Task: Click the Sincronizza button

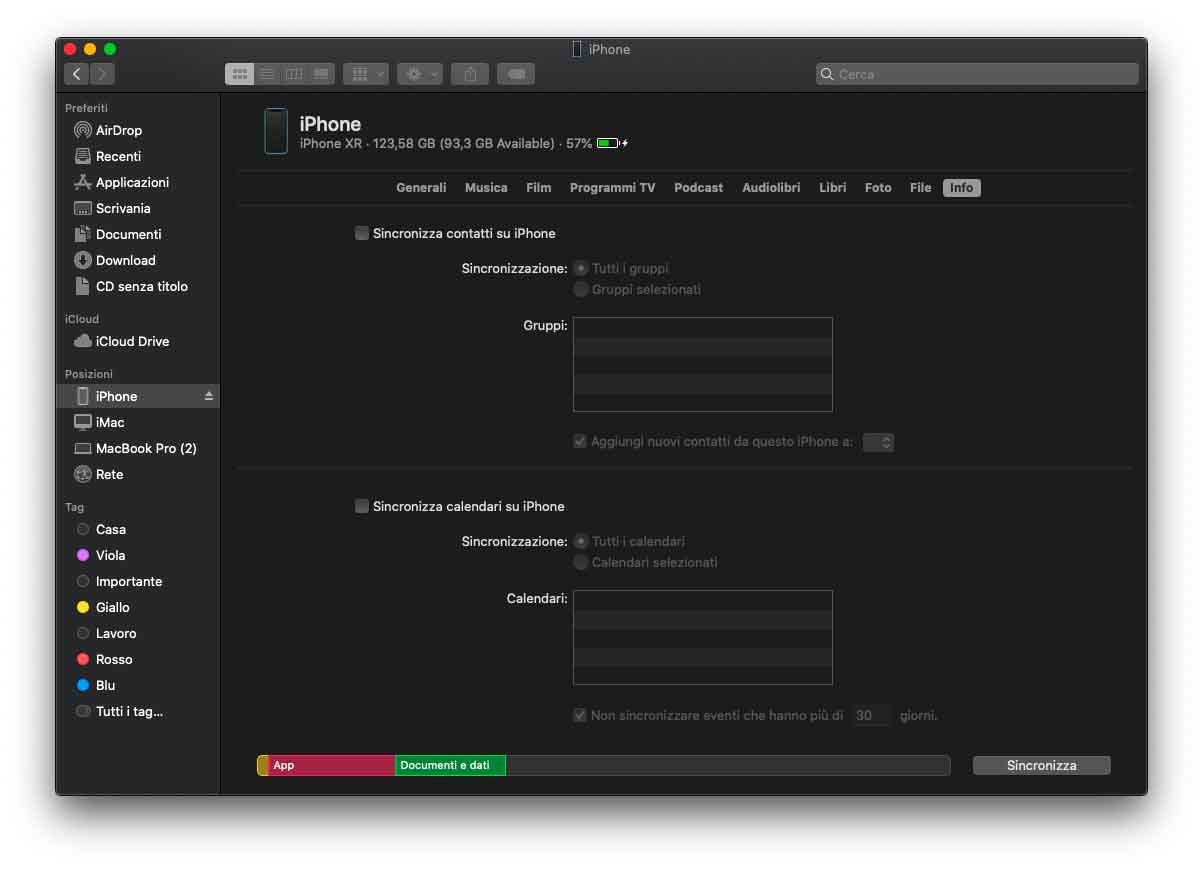Action: pos(1041,765)
